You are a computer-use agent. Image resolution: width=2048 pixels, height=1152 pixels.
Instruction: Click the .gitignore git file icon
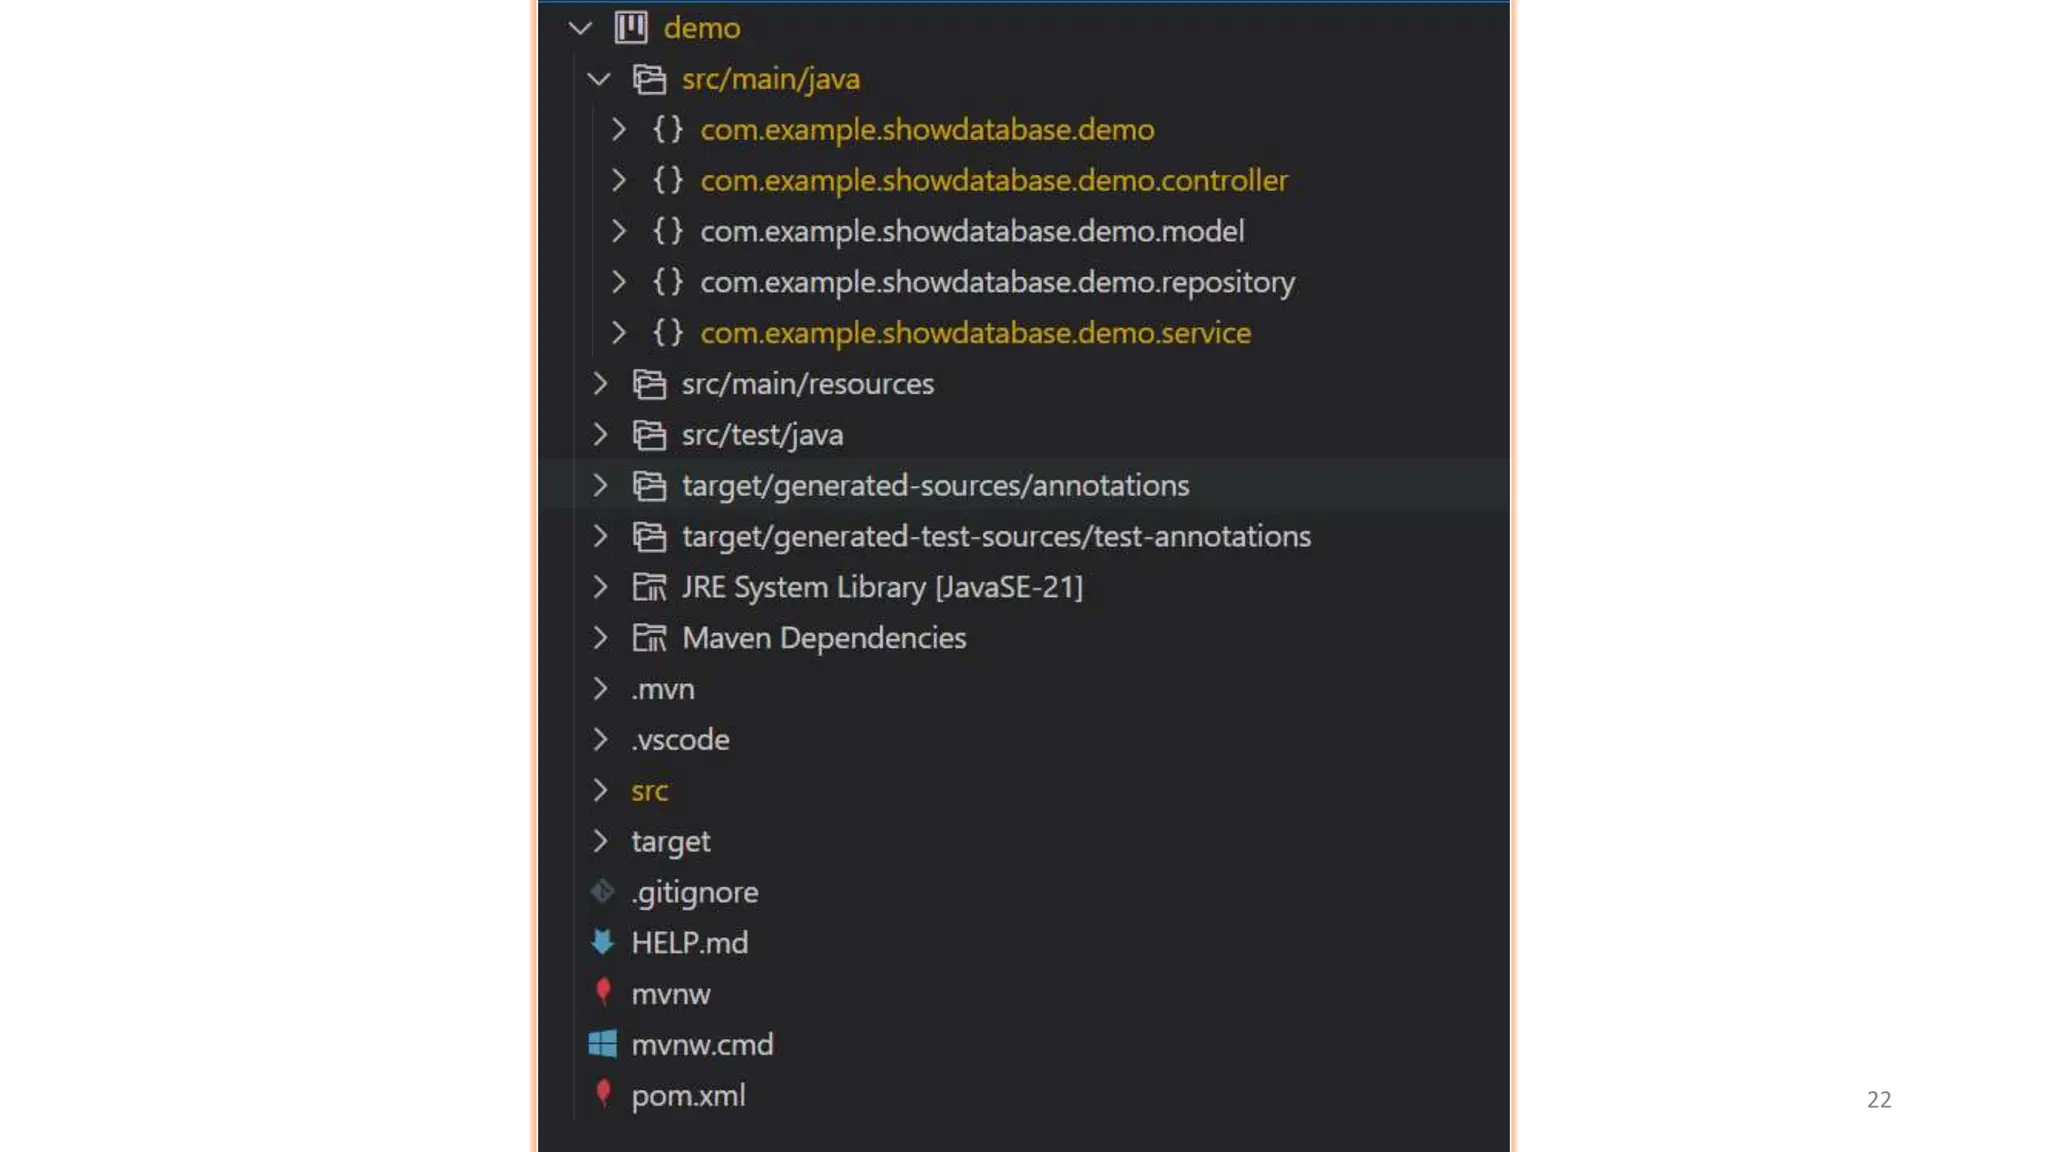coord(602,891)
